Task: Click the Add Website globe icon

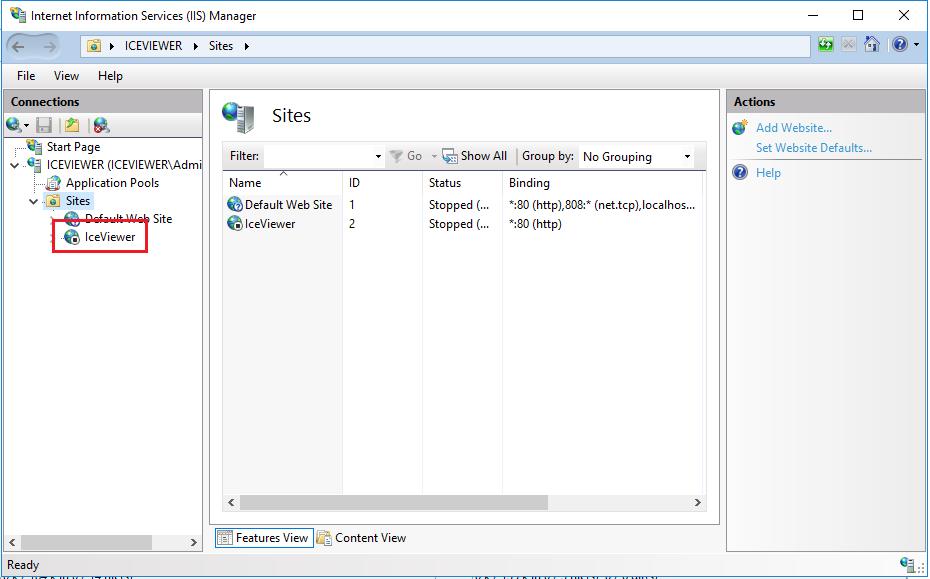Action: pyautogui.click(x=740, y=127)
